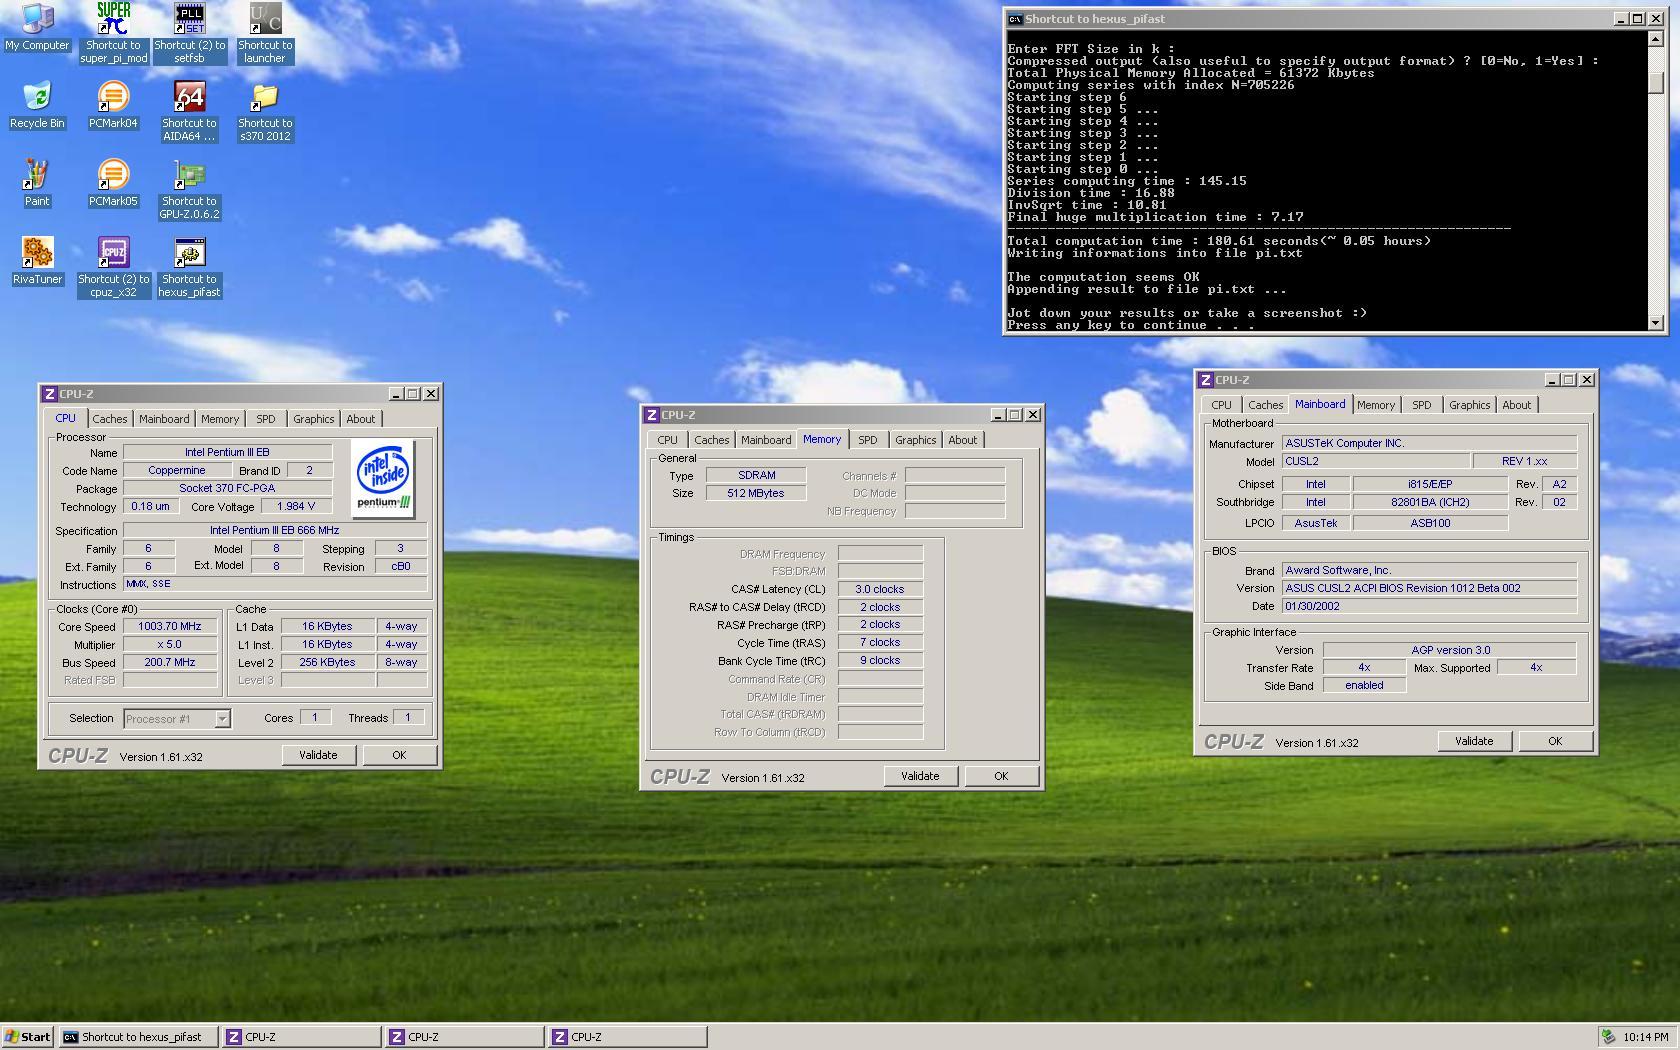Screen dimensions: 1680x1050
Task: Click the console scrollbar up arrow
Action: pos(1656,39)
